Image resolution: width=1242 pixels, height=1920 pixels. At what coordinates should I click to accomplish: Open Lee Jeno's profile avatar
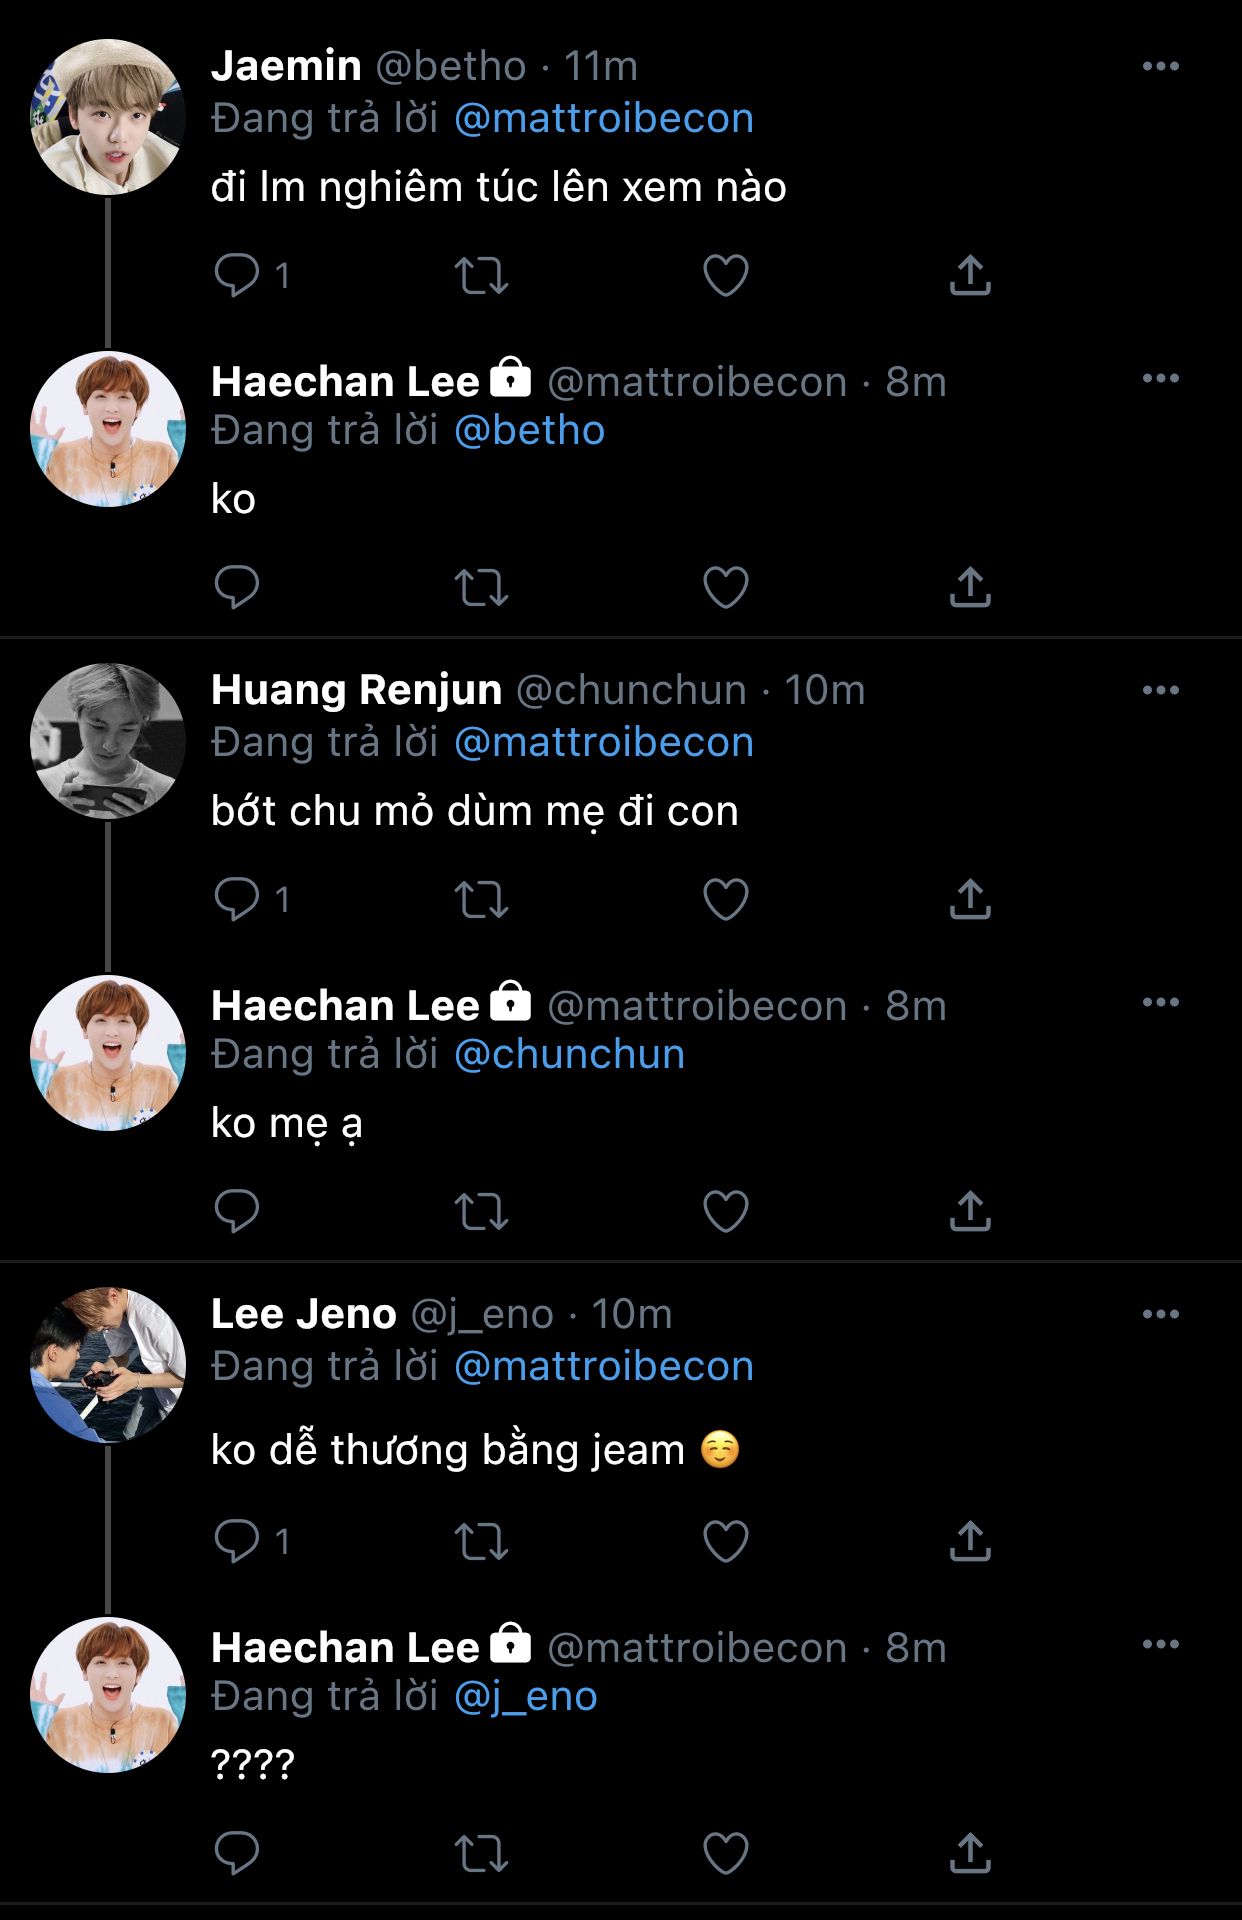point(108,1365)
